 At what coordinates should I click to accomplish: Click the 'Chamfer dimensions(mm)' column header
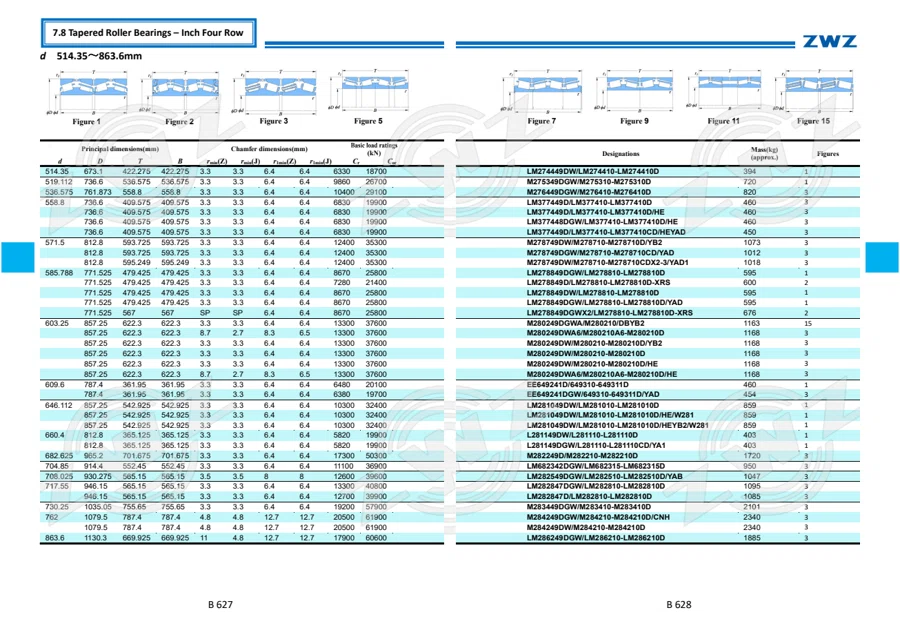tap(269, 149)
